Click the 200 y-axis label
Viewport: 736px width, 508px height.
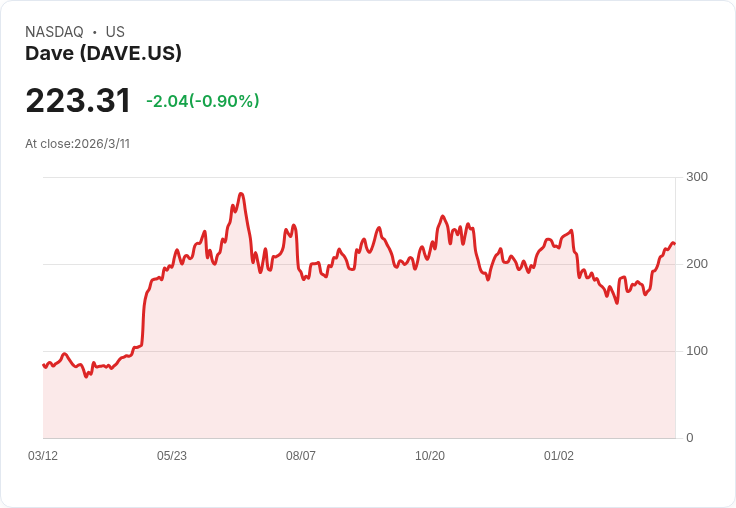tap(697, 264)
